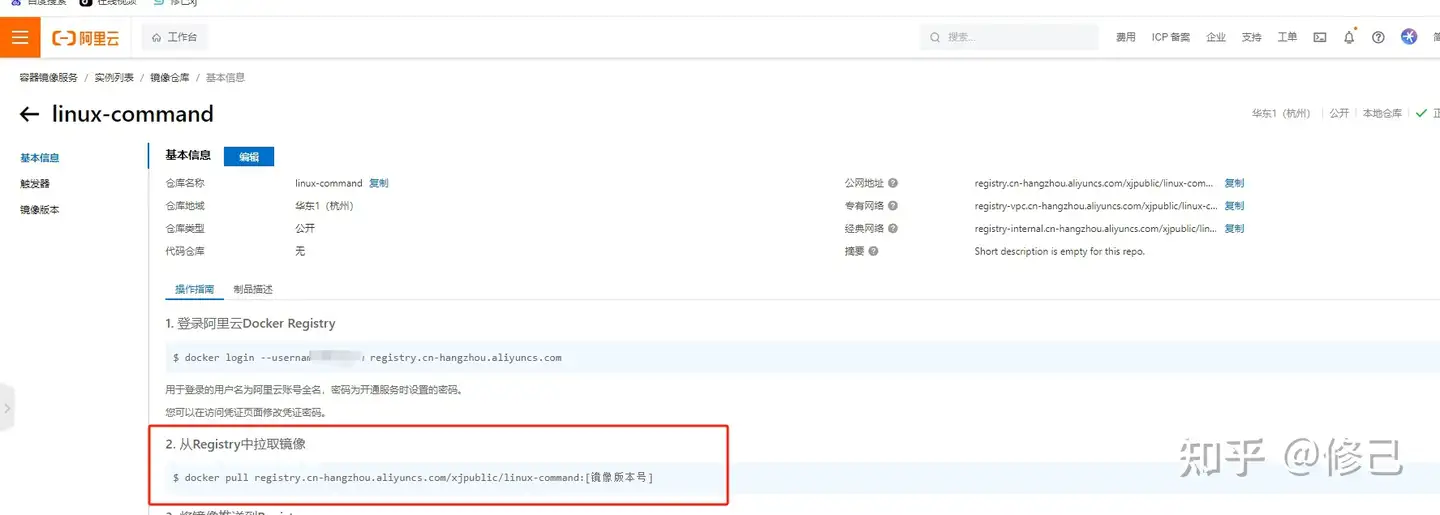Launch the Cloud Shell terminal icon

[1320, 37]
